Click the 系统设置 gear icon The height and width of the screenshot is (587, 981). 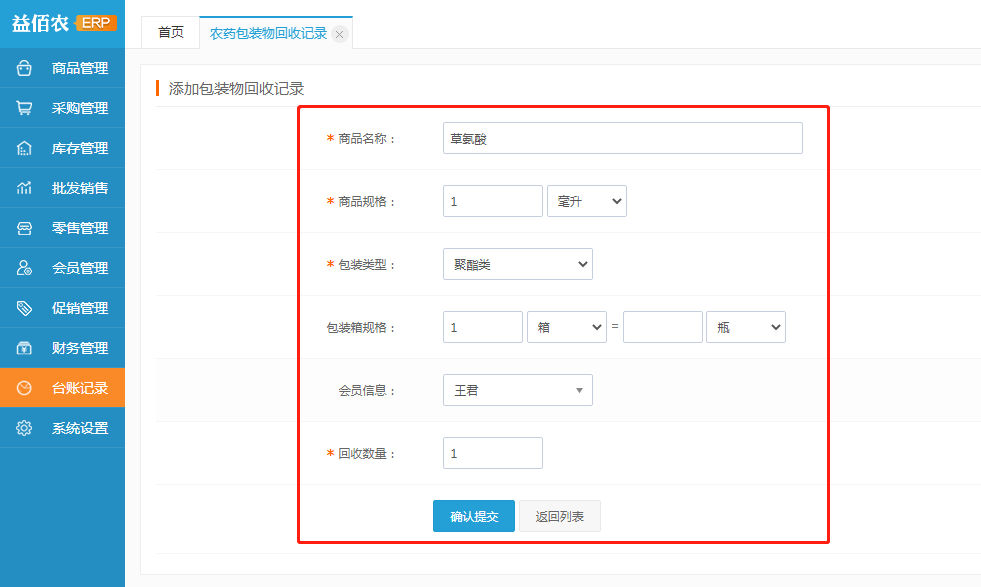pos(25,428)
